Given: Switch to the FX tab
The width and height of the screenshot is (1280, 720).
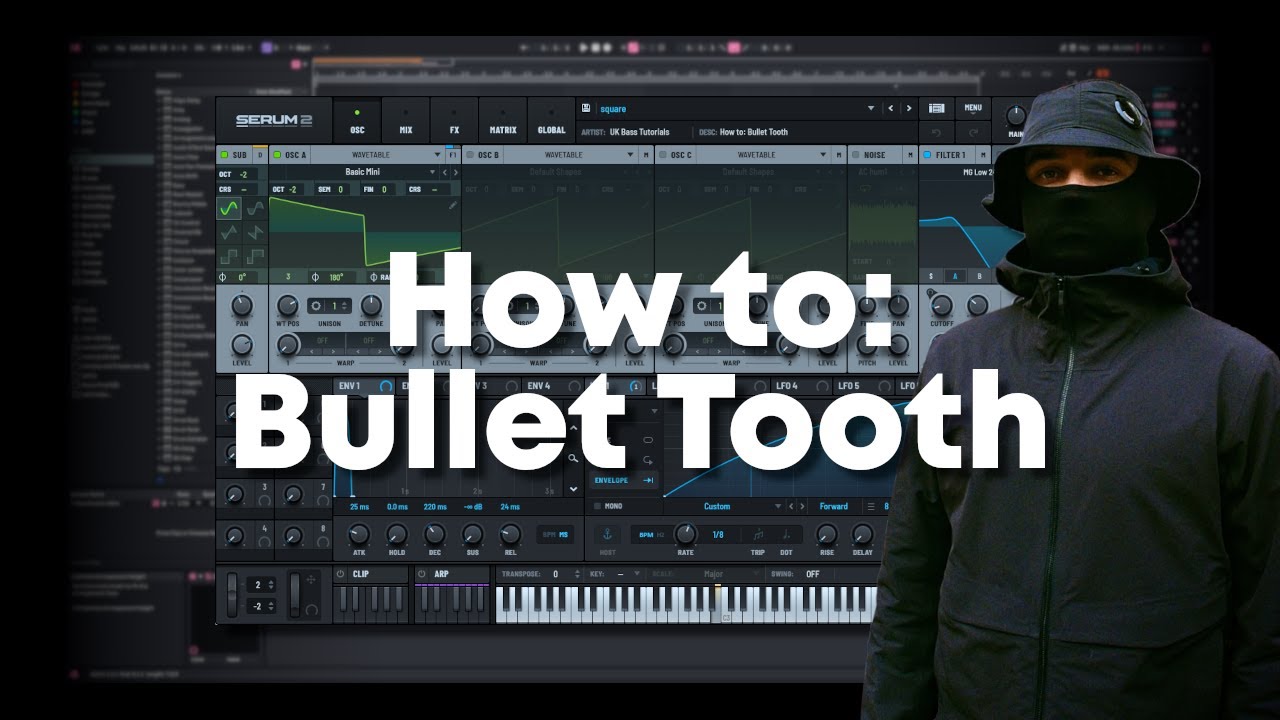Looking at the screenshot, I should point(454,120).
